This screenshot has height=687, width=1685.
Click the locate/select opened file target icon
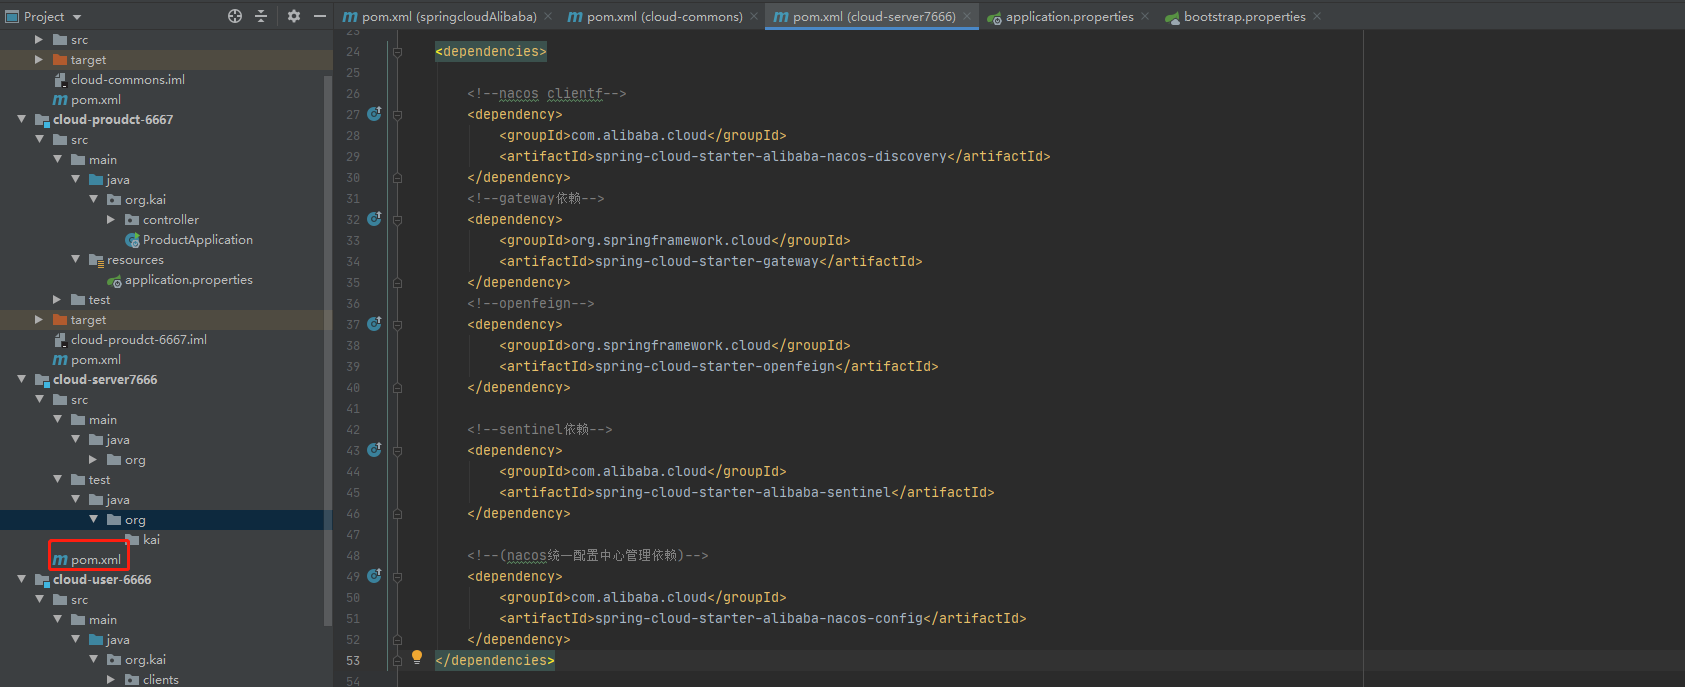(x=235, y=16)
